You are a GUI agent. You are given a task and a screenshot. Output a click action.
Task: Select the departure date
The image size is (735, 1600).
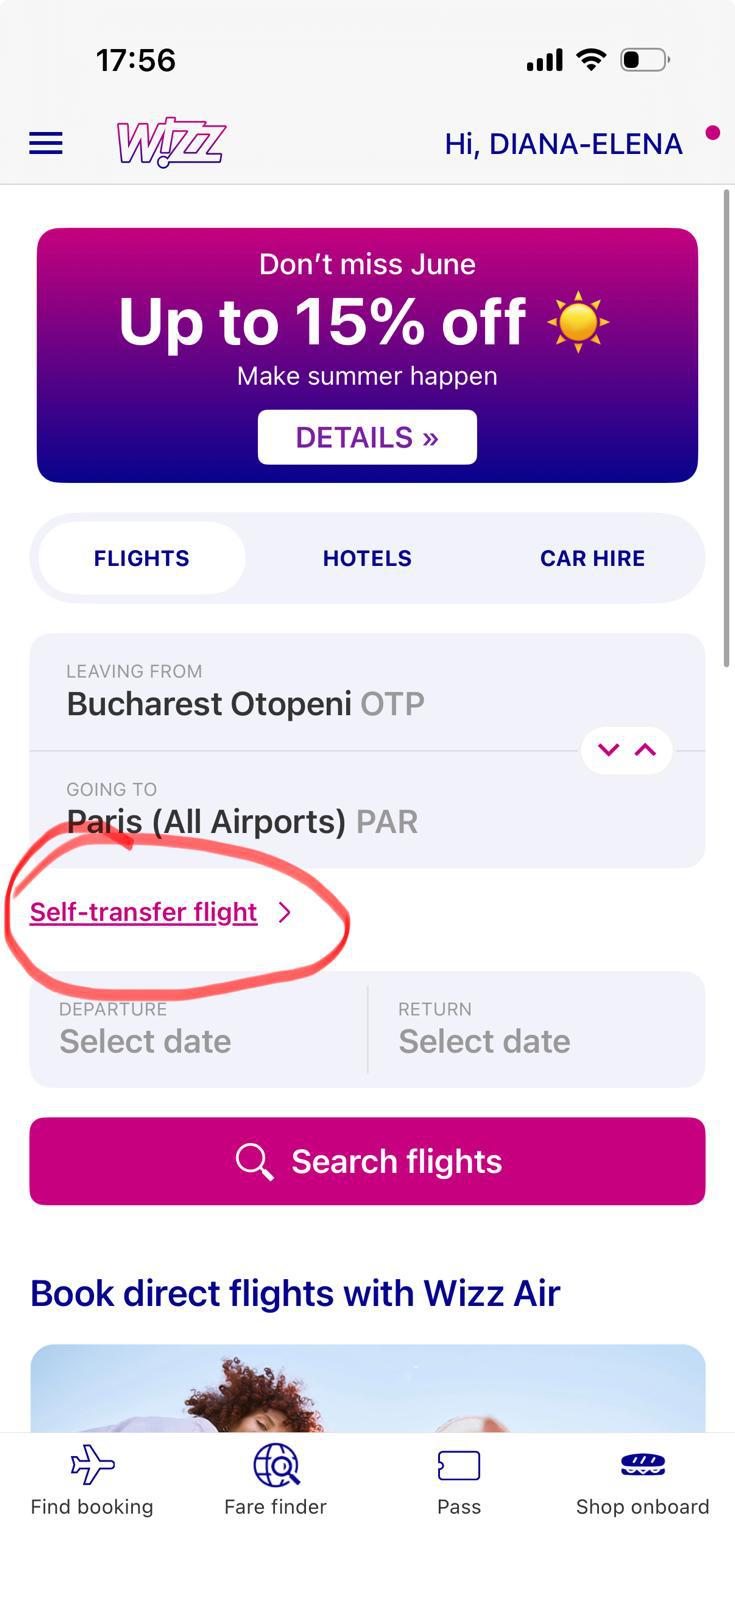pos(199,1029)
